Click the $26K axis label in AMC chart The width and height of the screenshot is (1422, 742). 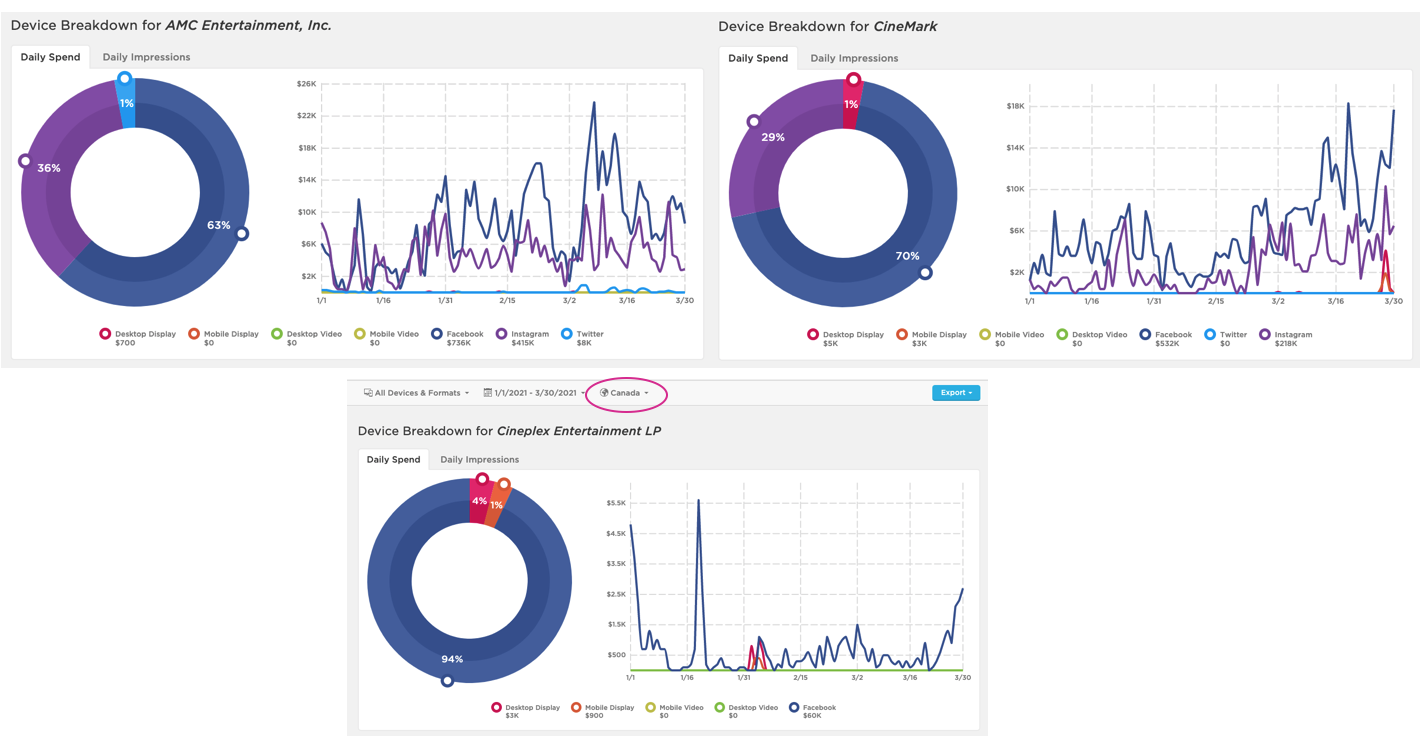point(306,84)
